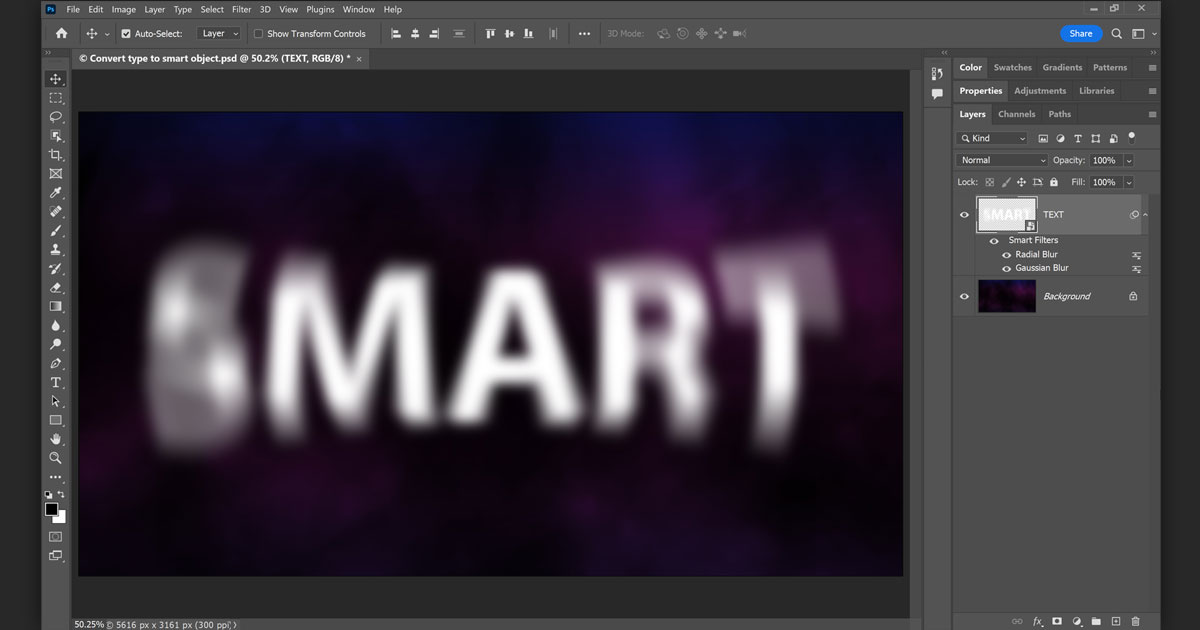Enable Show Transform Controls checkbox
This screenshot has height=630, width=1200.
(x=259, y=34)
